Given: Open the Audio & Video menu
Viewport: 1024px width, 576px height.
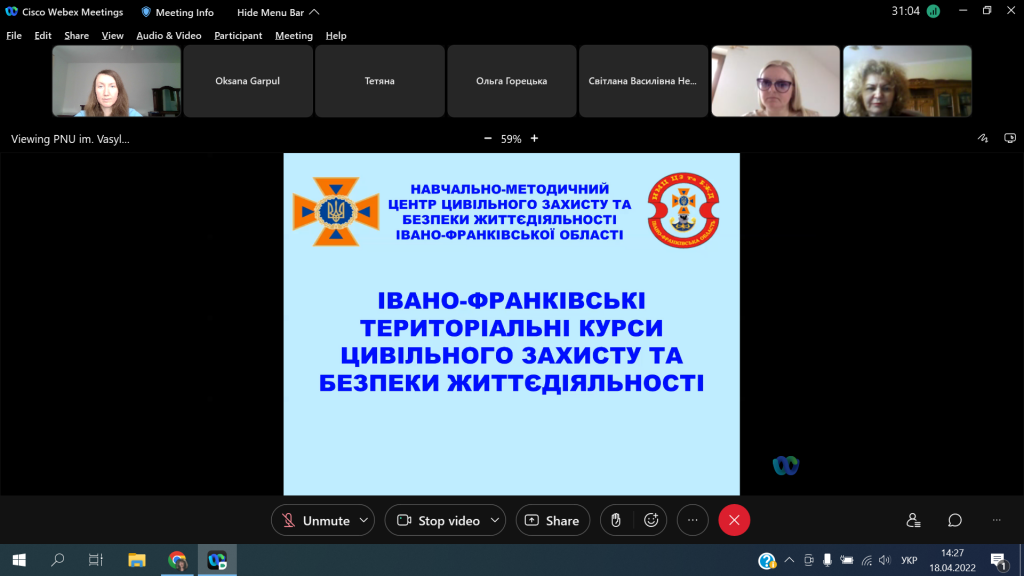Looking at the screenshot, I should pyautogui.click(x=168, y=36).
